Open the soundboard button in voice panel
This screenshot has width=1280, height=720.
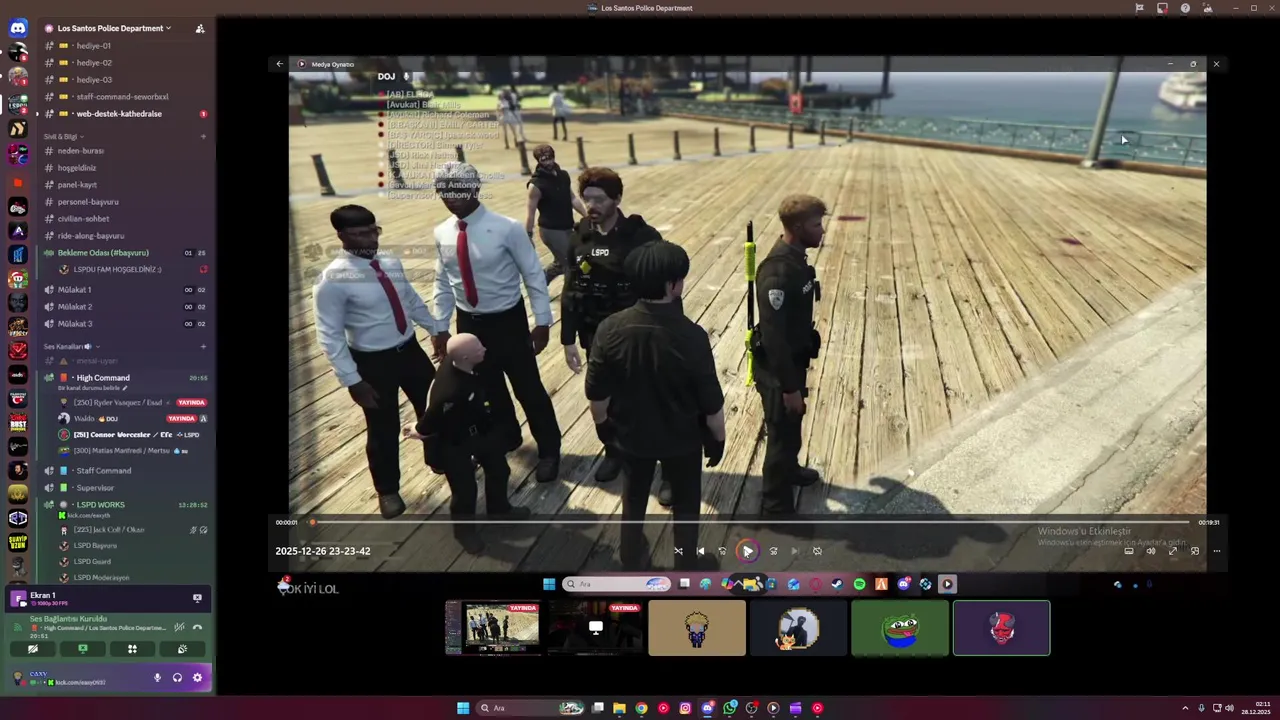pyautogui.click(x=182, y=649)
